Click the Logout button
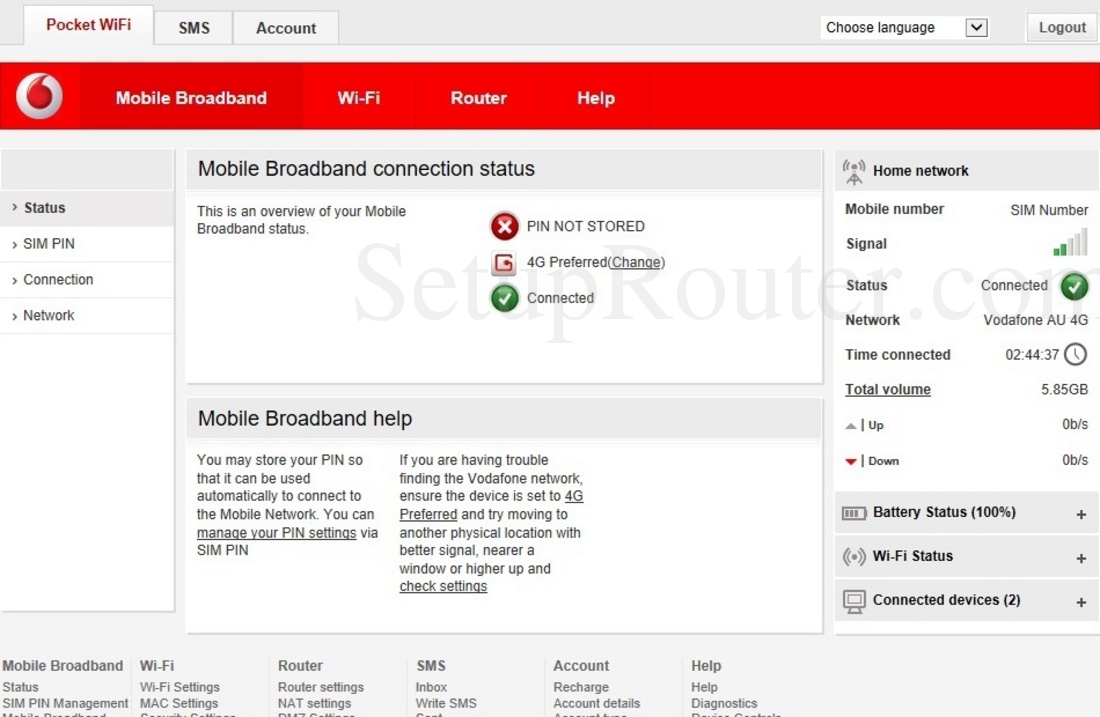This screenshot has width=1100, height=717. tap(1060, 27)
